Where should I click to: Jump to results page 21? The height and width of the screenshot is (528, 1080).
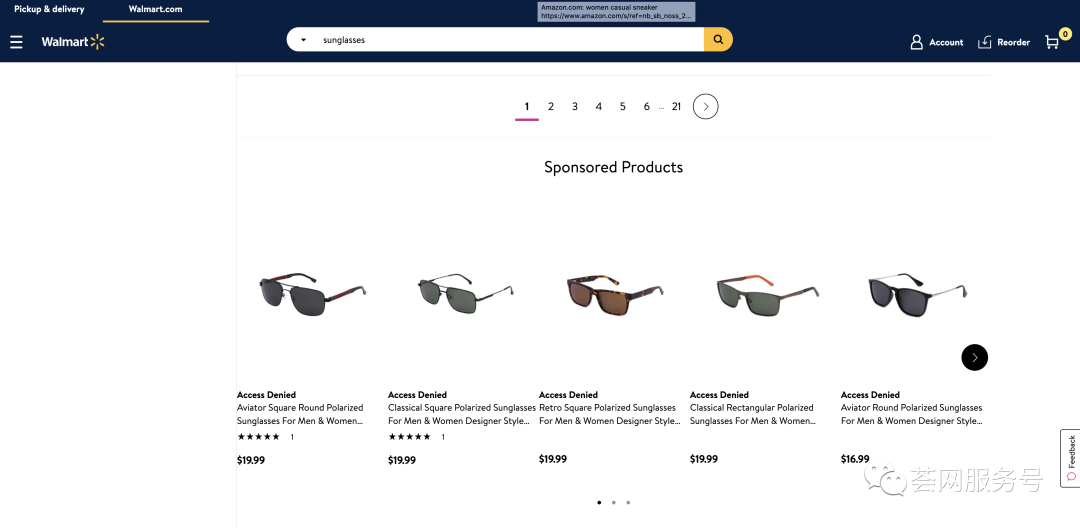pos(677,106)
